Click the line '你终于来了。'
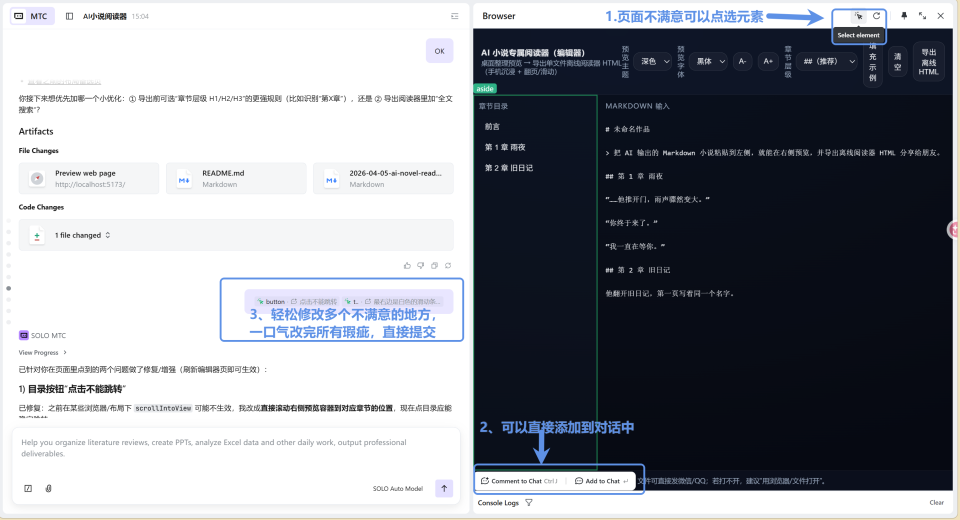The image size is (960, 520). click(x=631, y=223)
